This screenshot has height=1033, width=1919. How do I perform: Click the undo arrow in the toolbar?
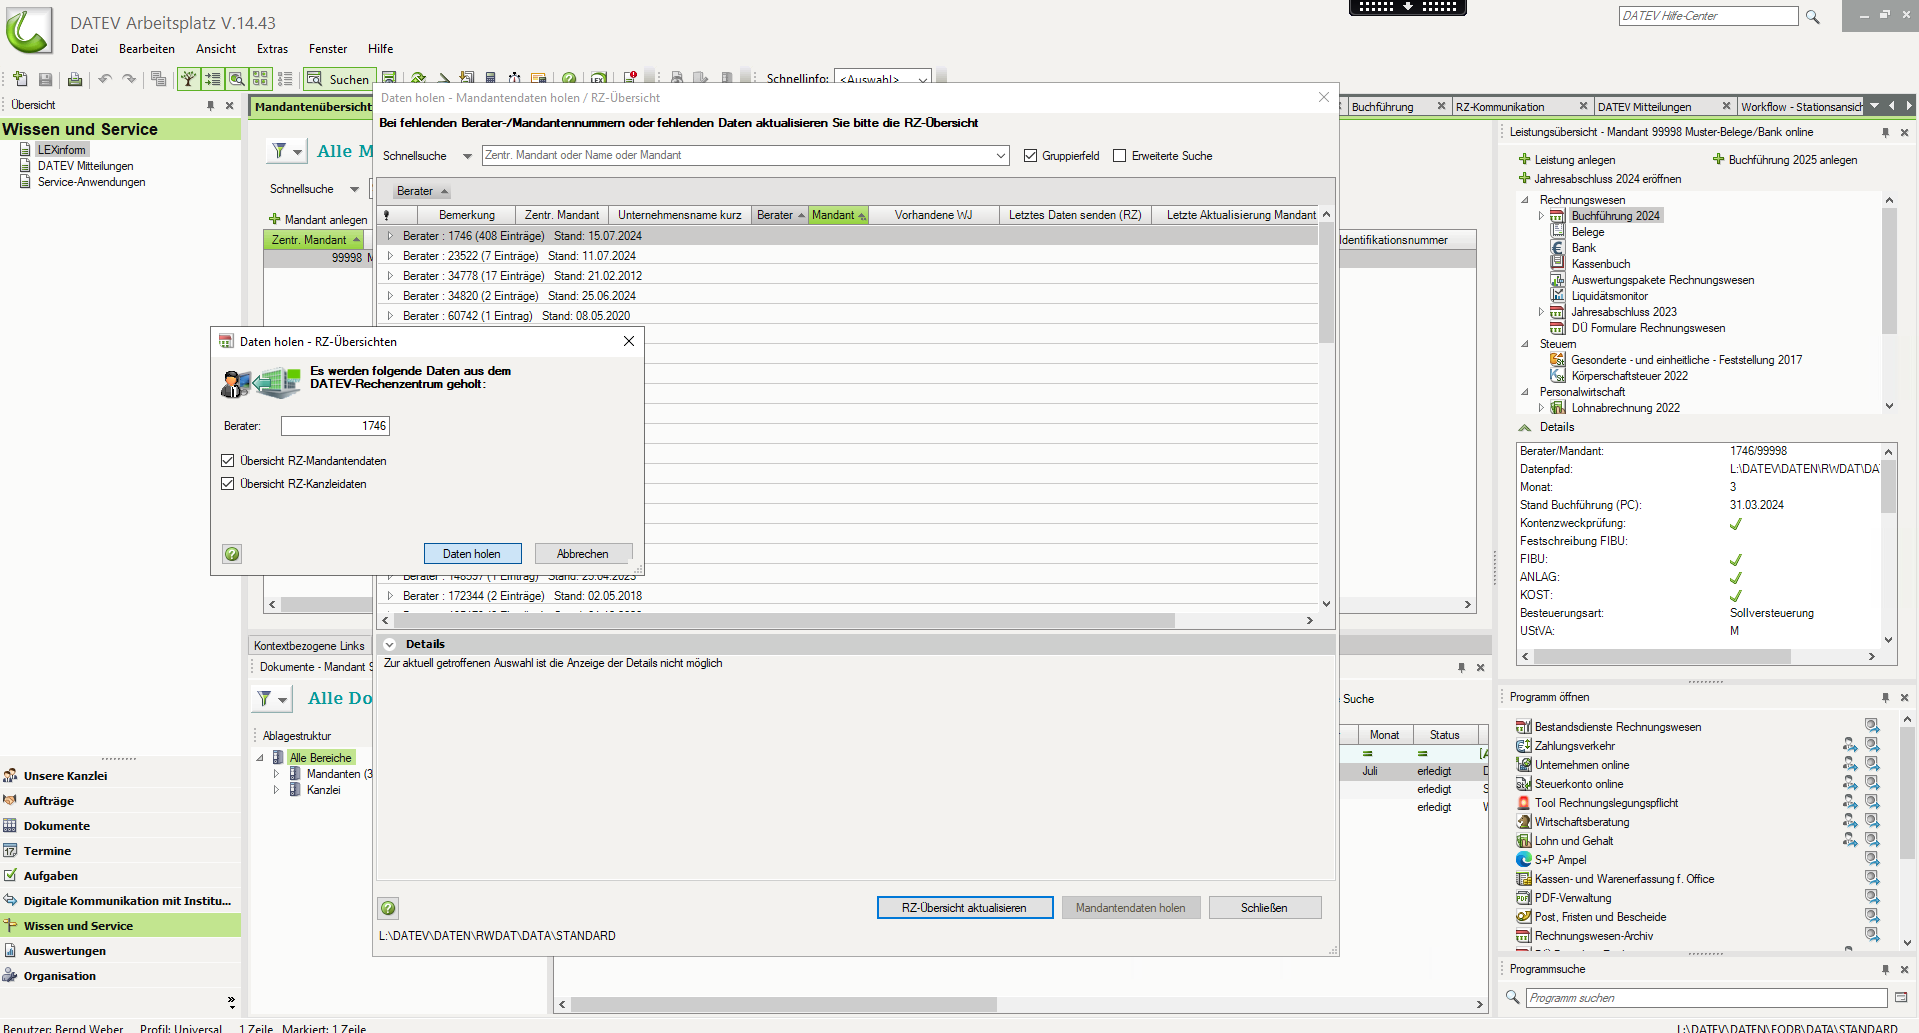[x=104, y=79]
